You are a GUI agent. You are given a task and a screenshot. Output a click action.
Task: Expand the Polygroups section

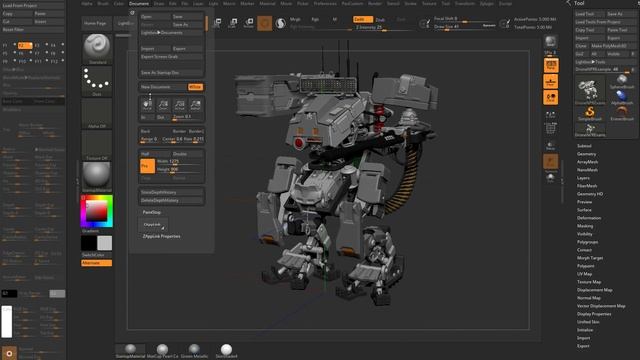point(587,242)
